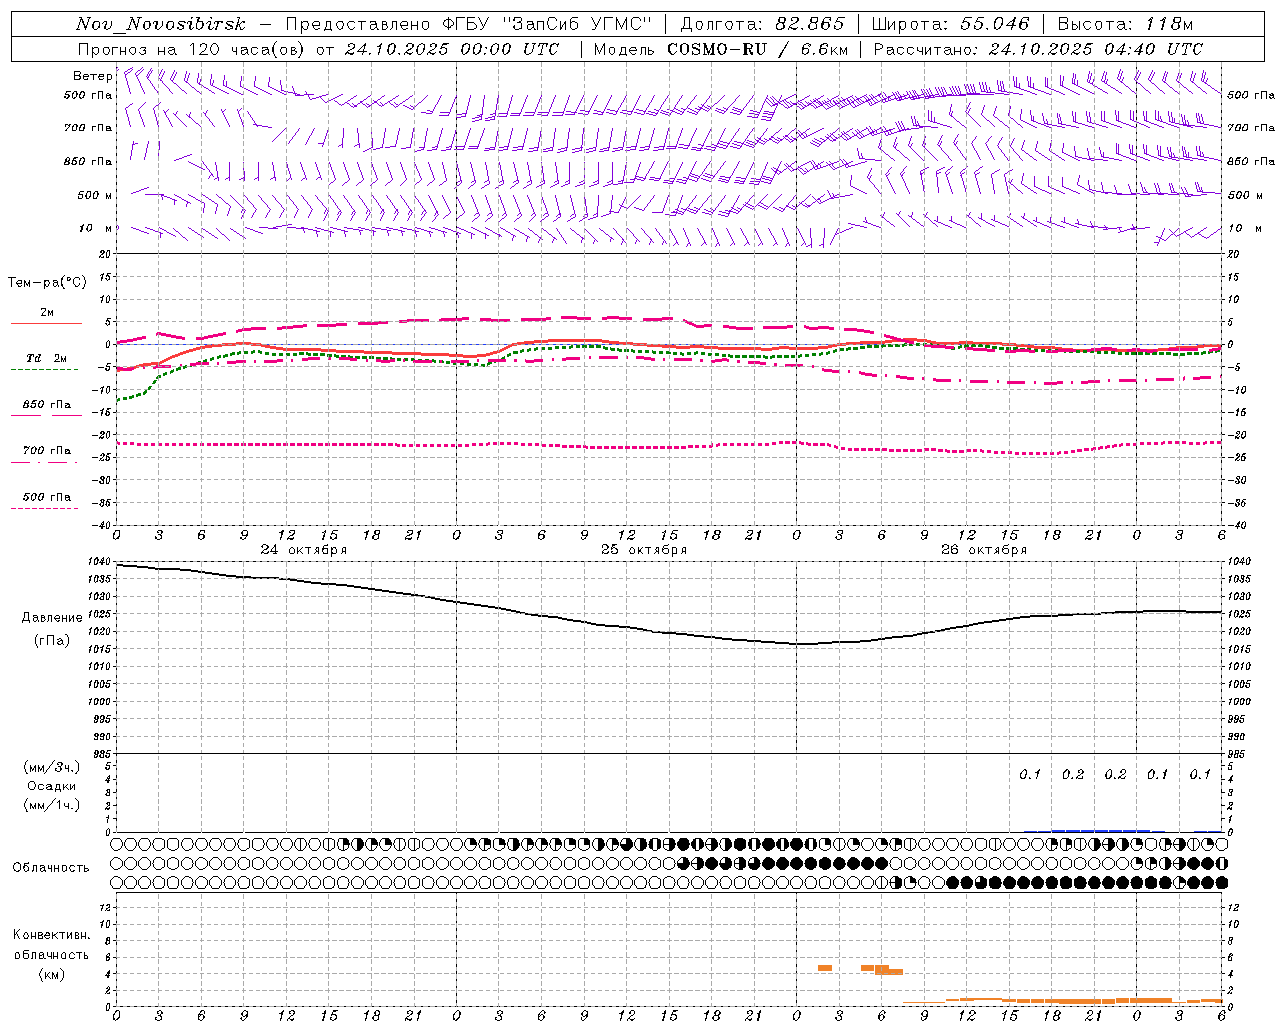Click the 'Широта: 55.046' header field
This screenshot has height=1024, width=1280.
[950, 24]
